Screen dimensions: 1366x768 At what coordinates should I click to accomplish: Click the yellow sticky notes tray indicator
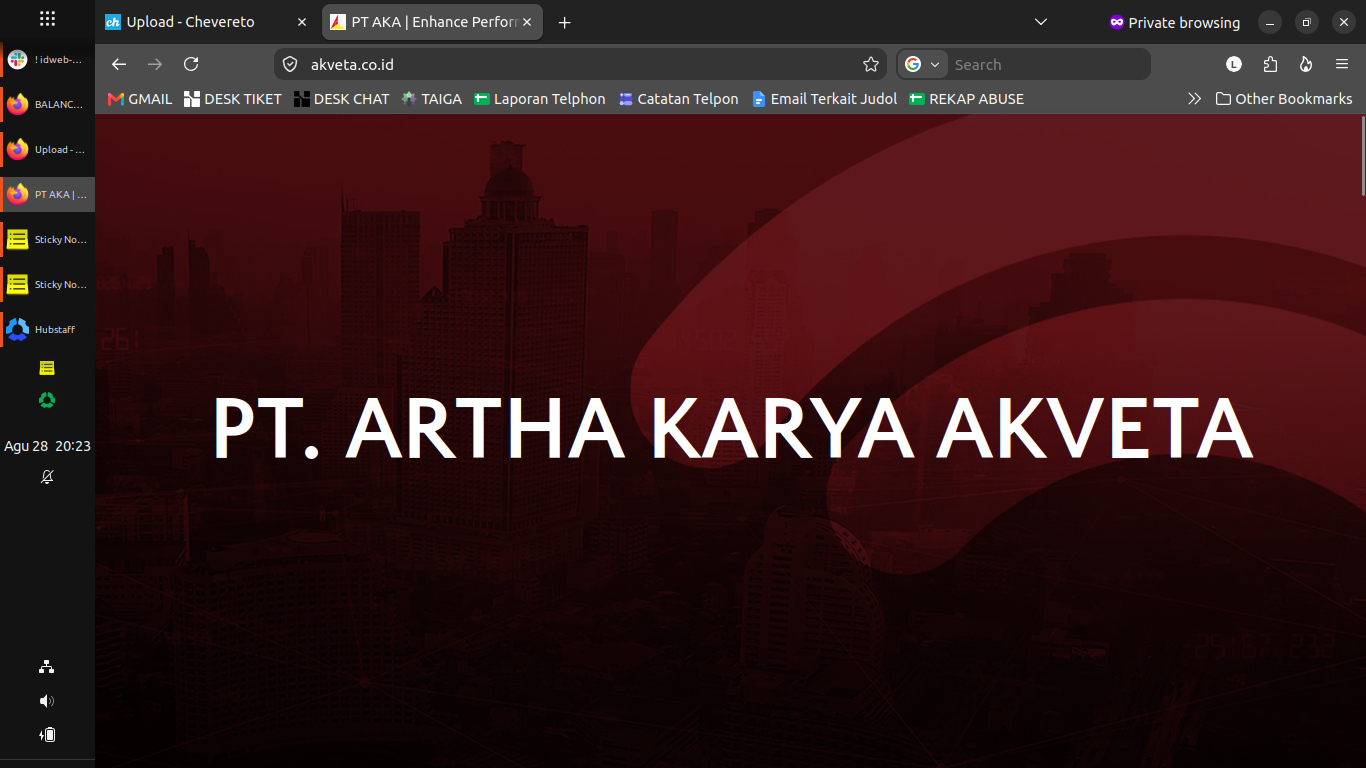[x=47, y=368]
